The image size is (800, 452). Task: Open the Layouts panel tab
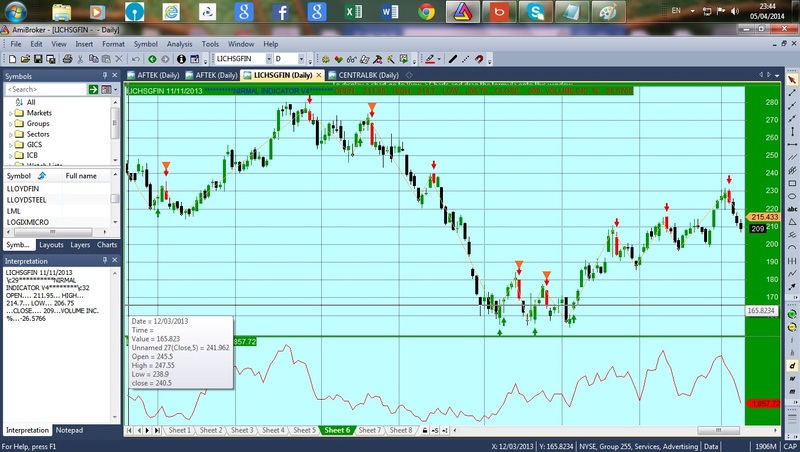click(51, 245)
